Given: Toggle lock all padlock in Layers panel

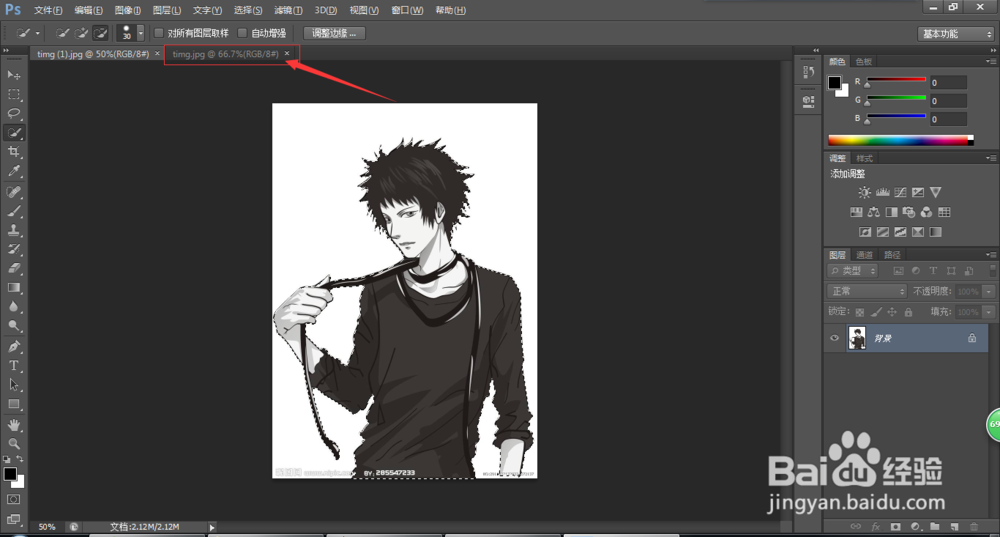Looking at the screenshot, I should point(908,312).
